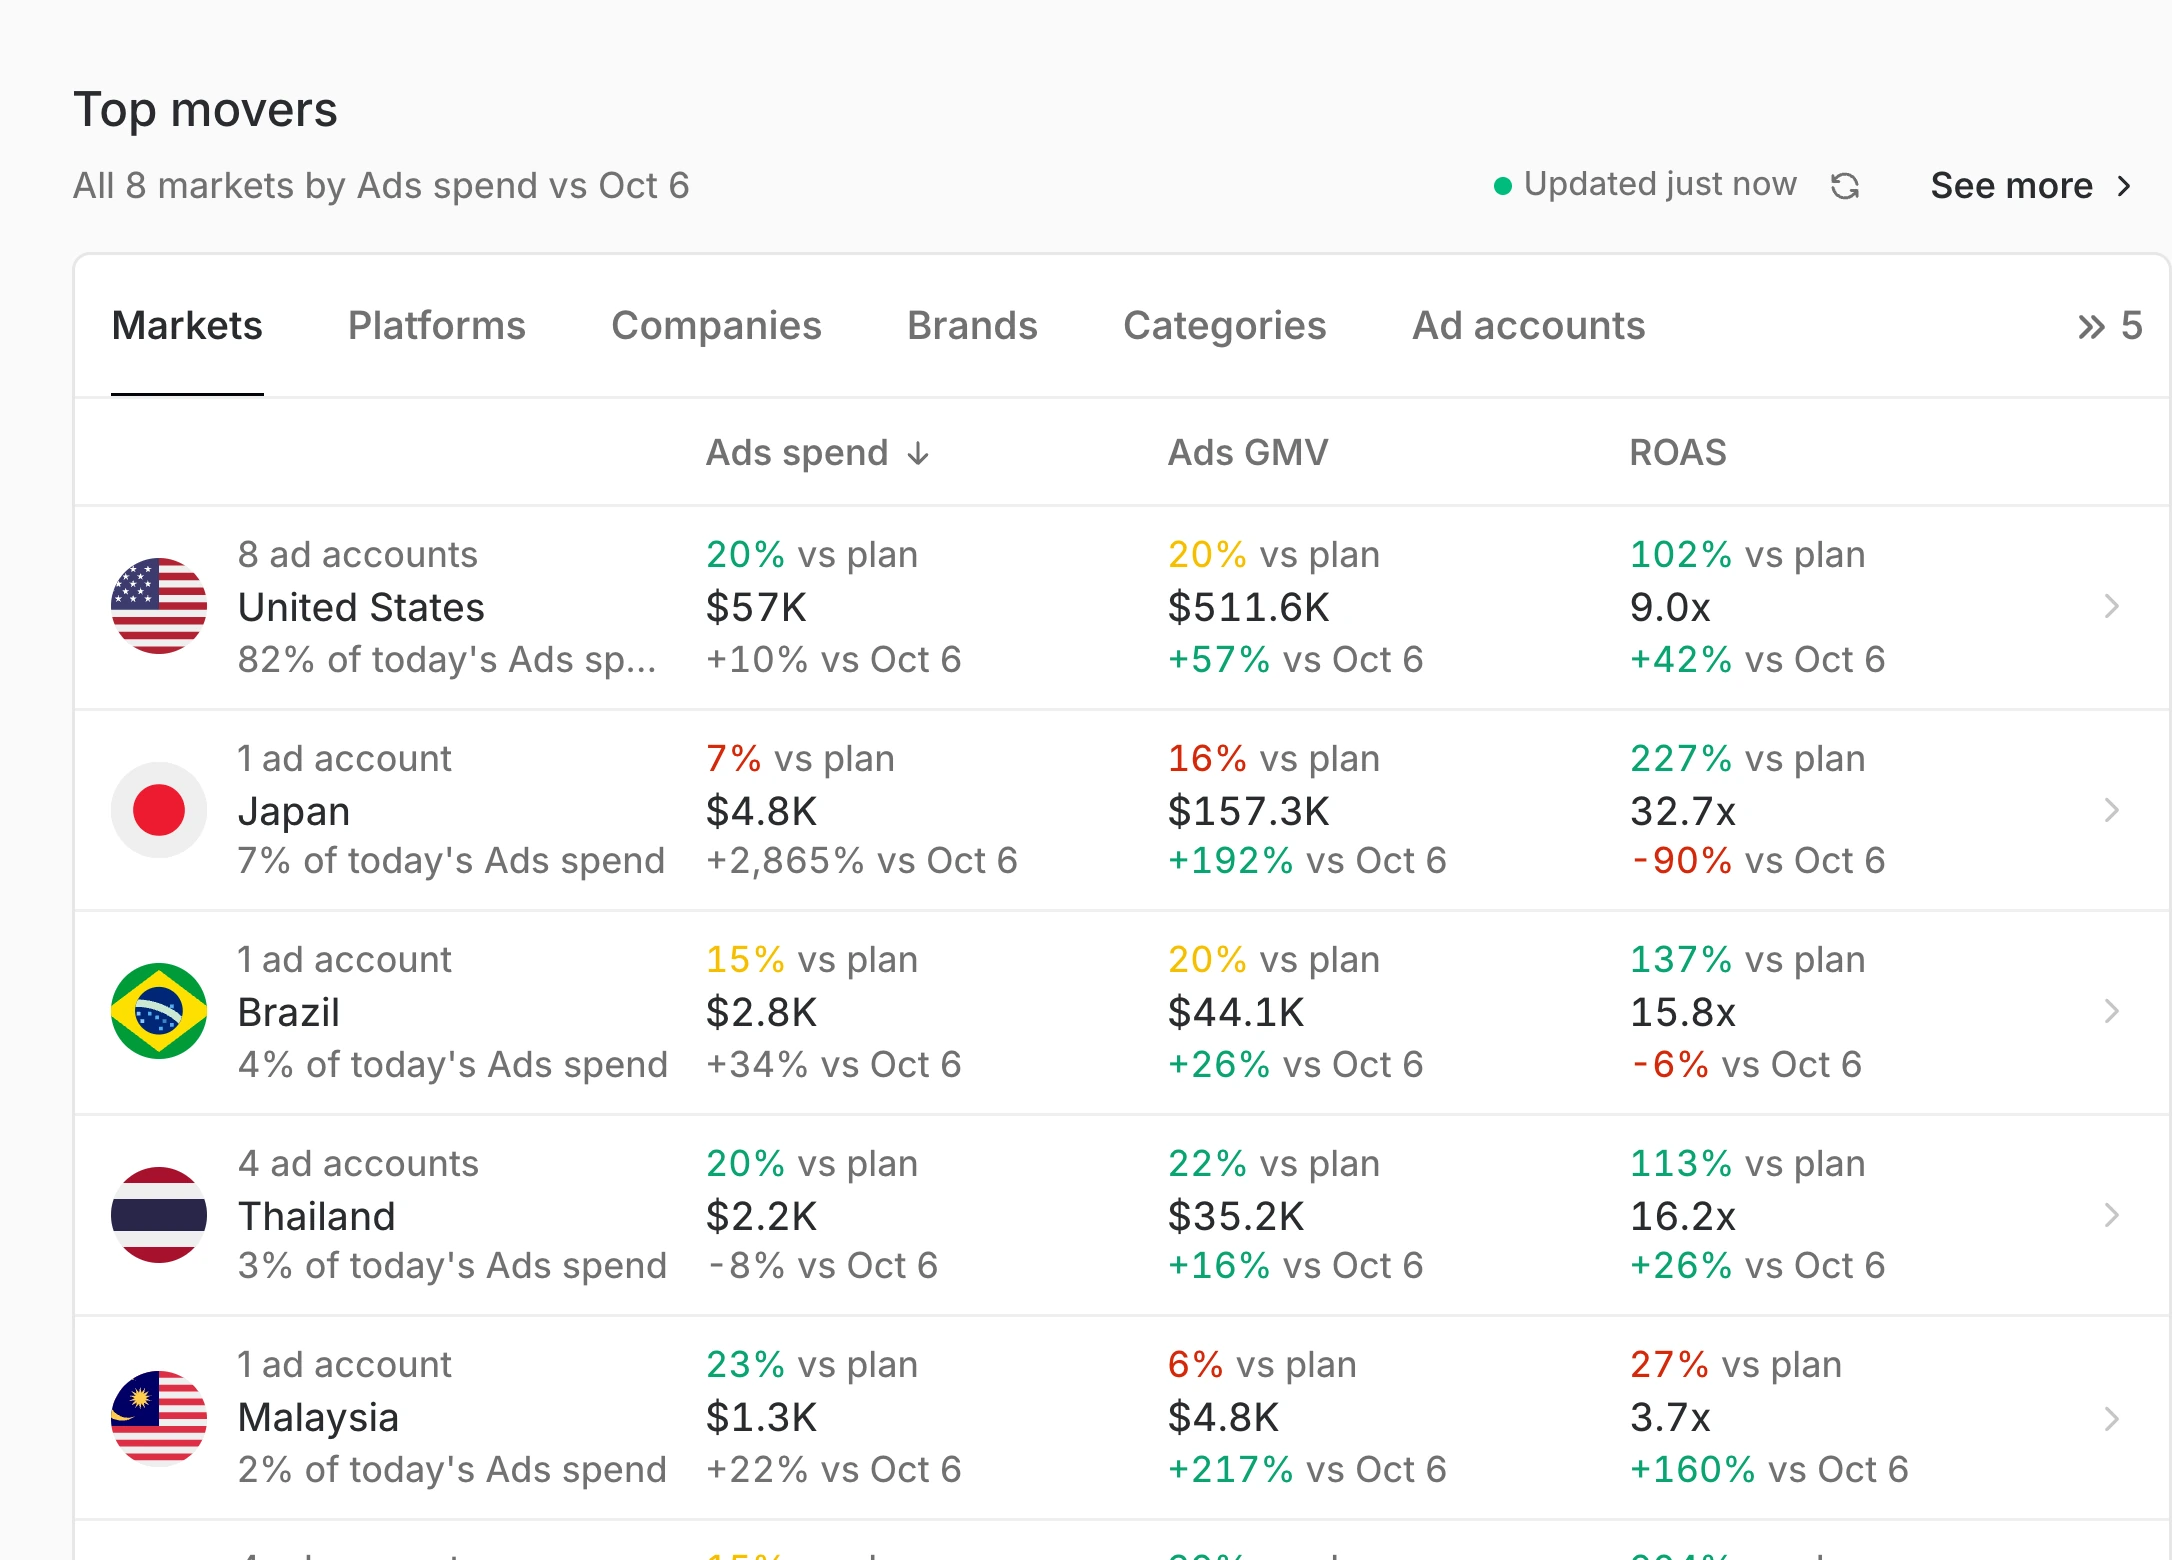This screenshot has width=2172, height=1560.
Task: Click the 15.8x ROAS value
Action: 1682,1012
